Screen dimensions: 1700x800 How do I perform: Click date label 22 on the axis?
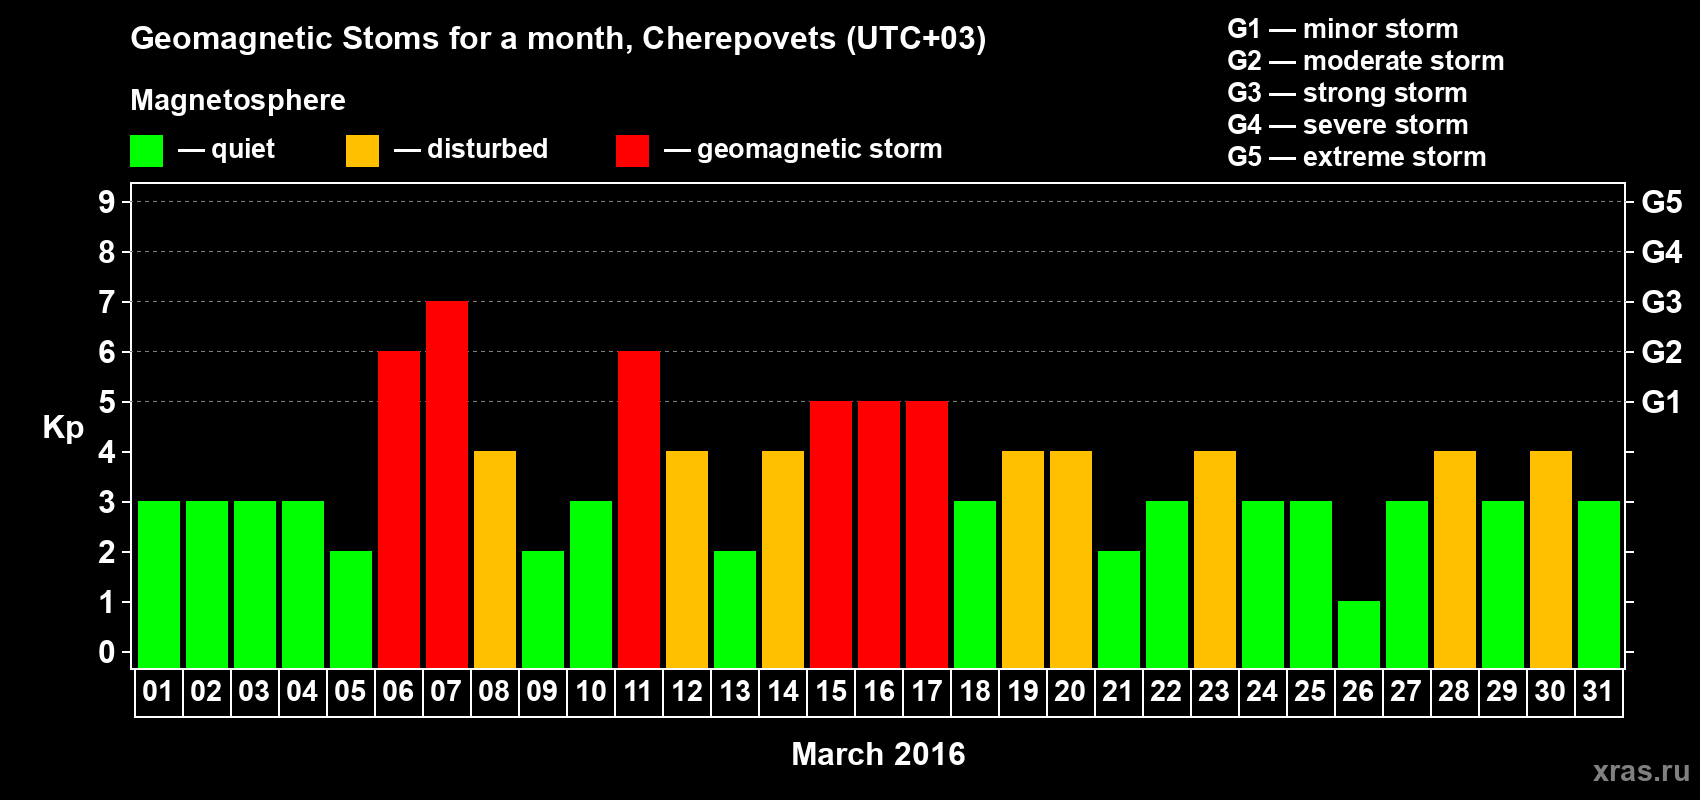1166,692
